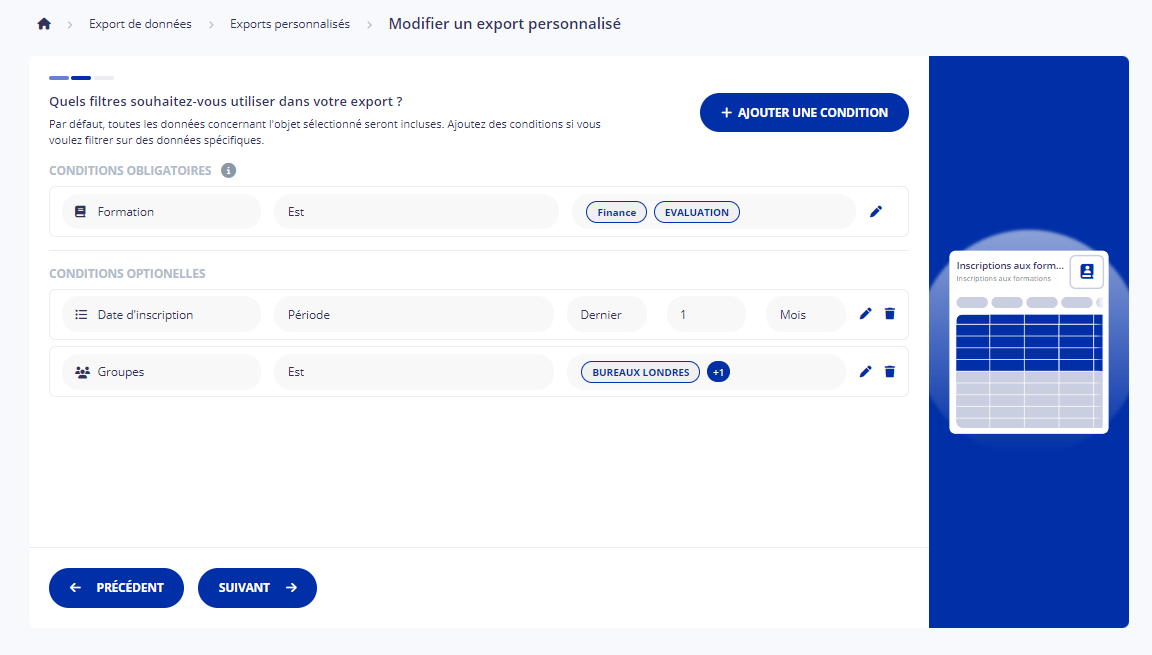Click the contact icon on export preview card

pyautogui.click(x=1087, y=271)
